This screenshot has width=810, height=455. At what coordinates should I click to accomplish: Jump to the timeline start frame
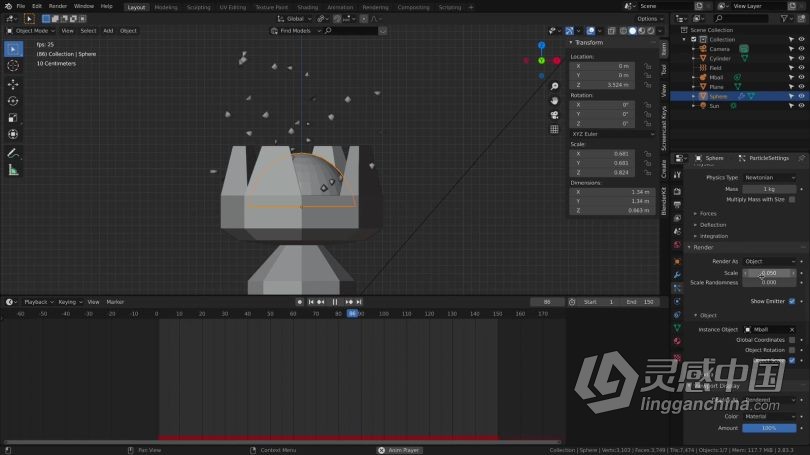(x=311, y=302)
